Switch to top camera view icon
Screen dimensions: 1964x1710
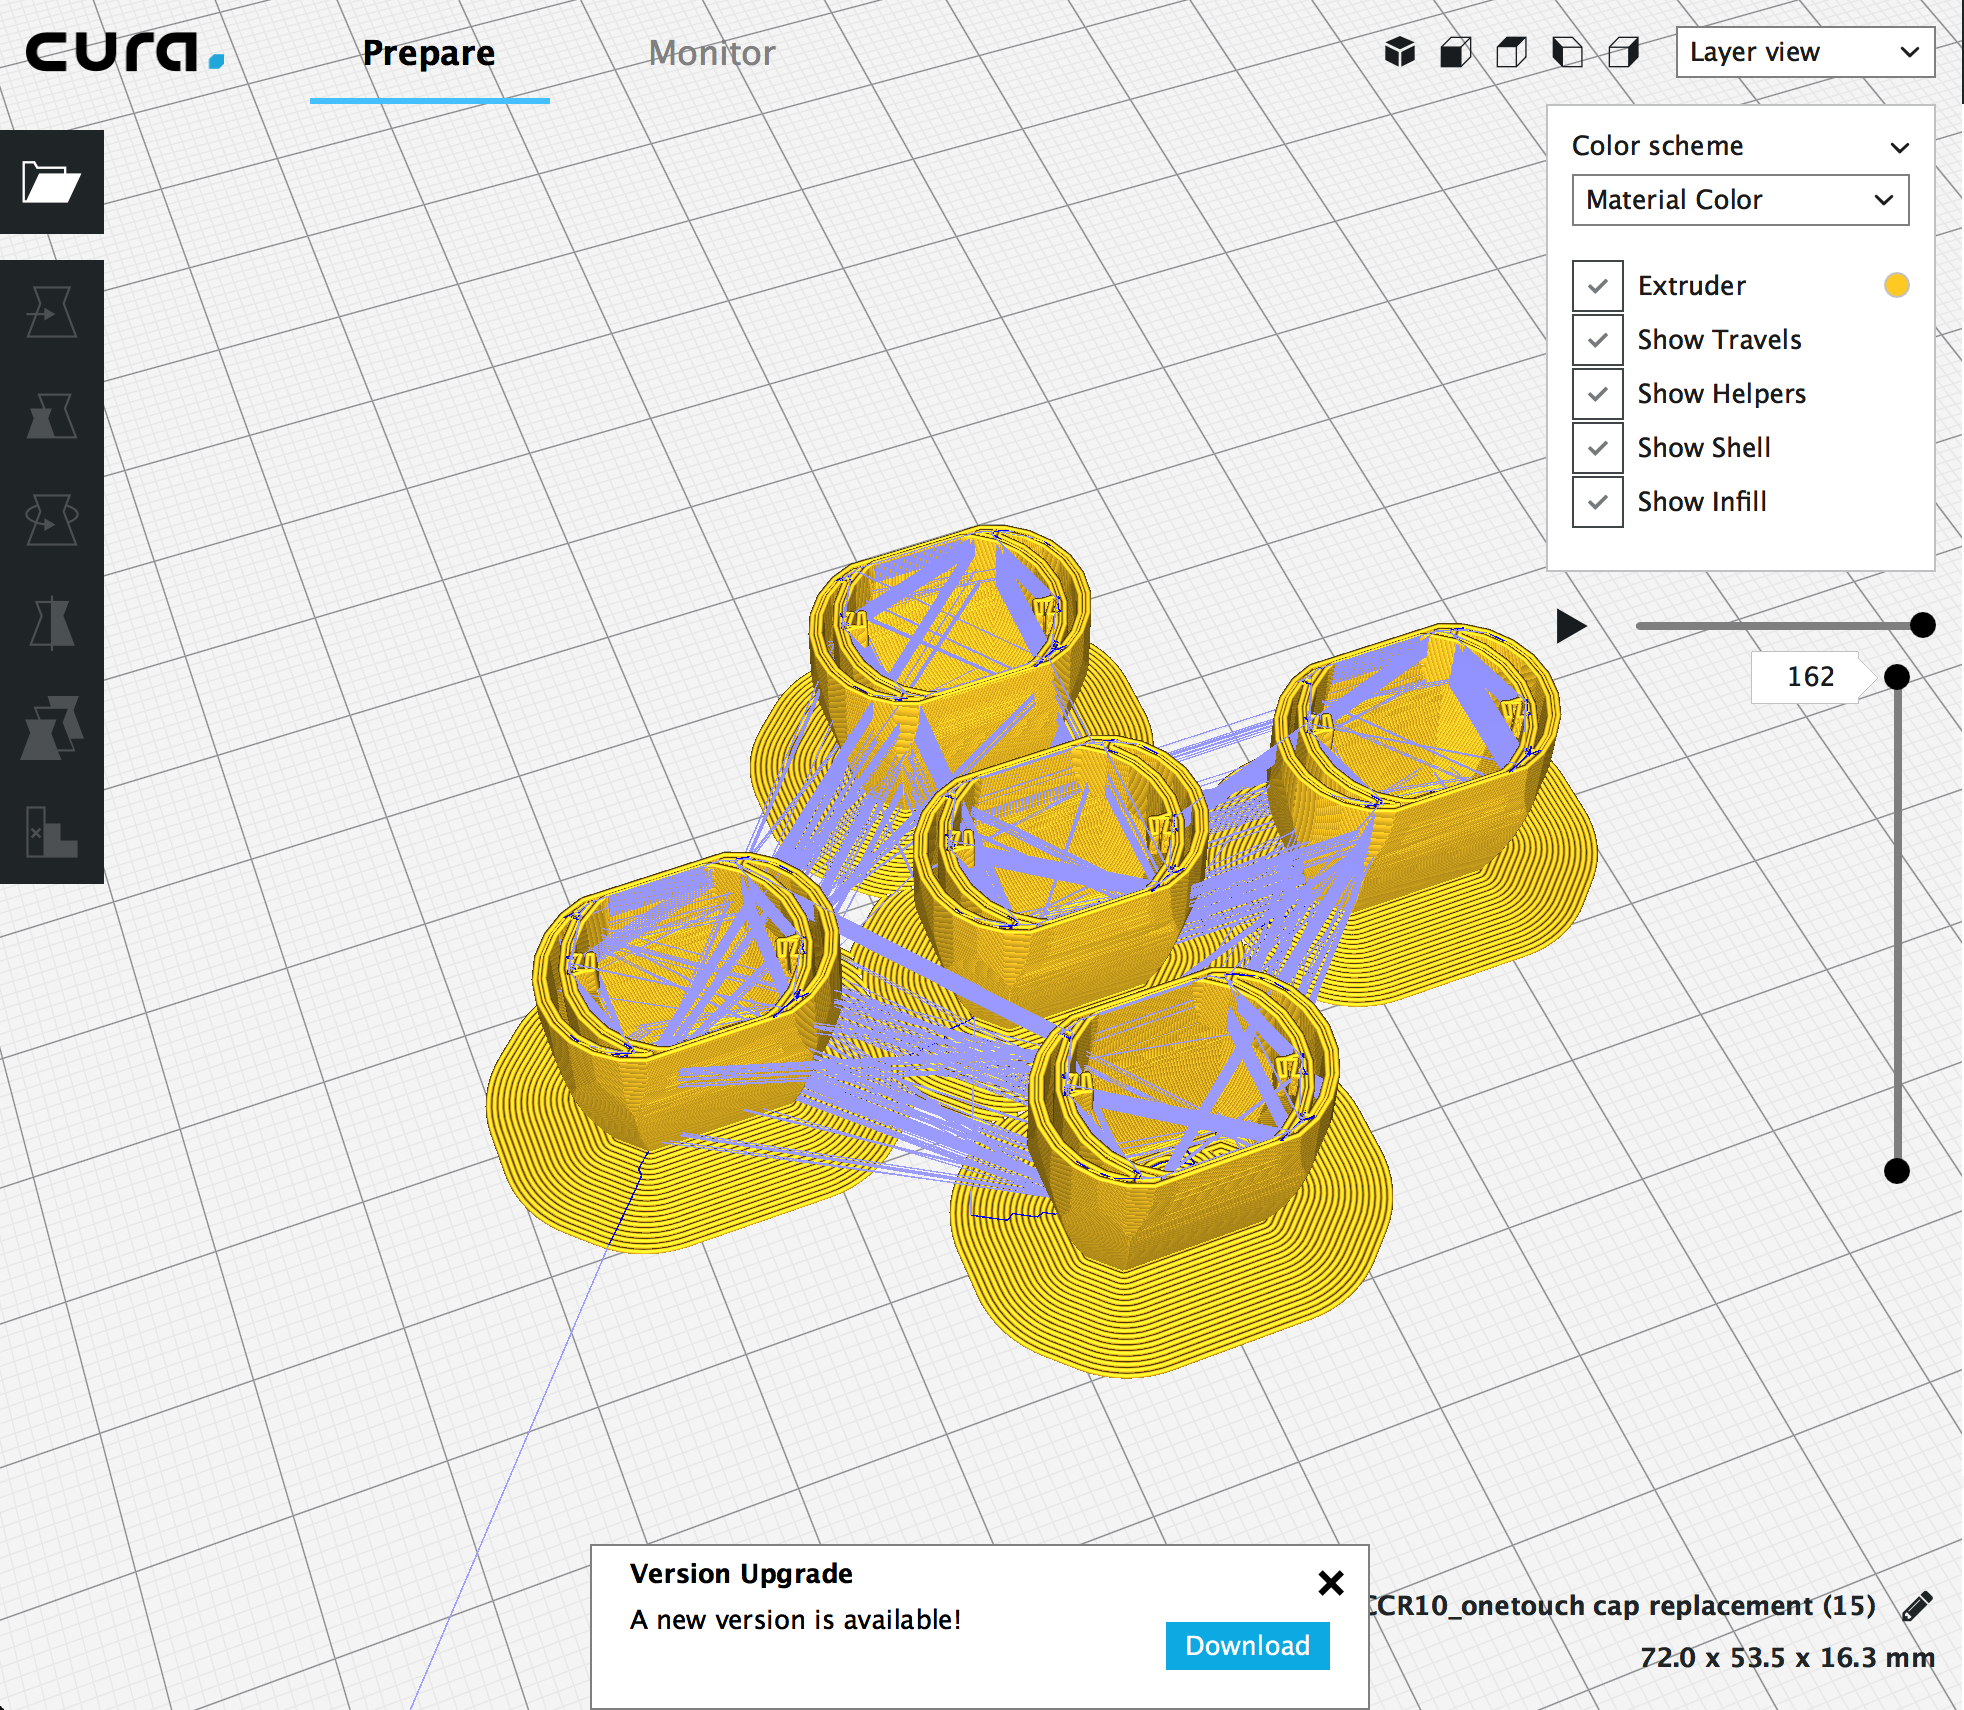pos(1512,52)
